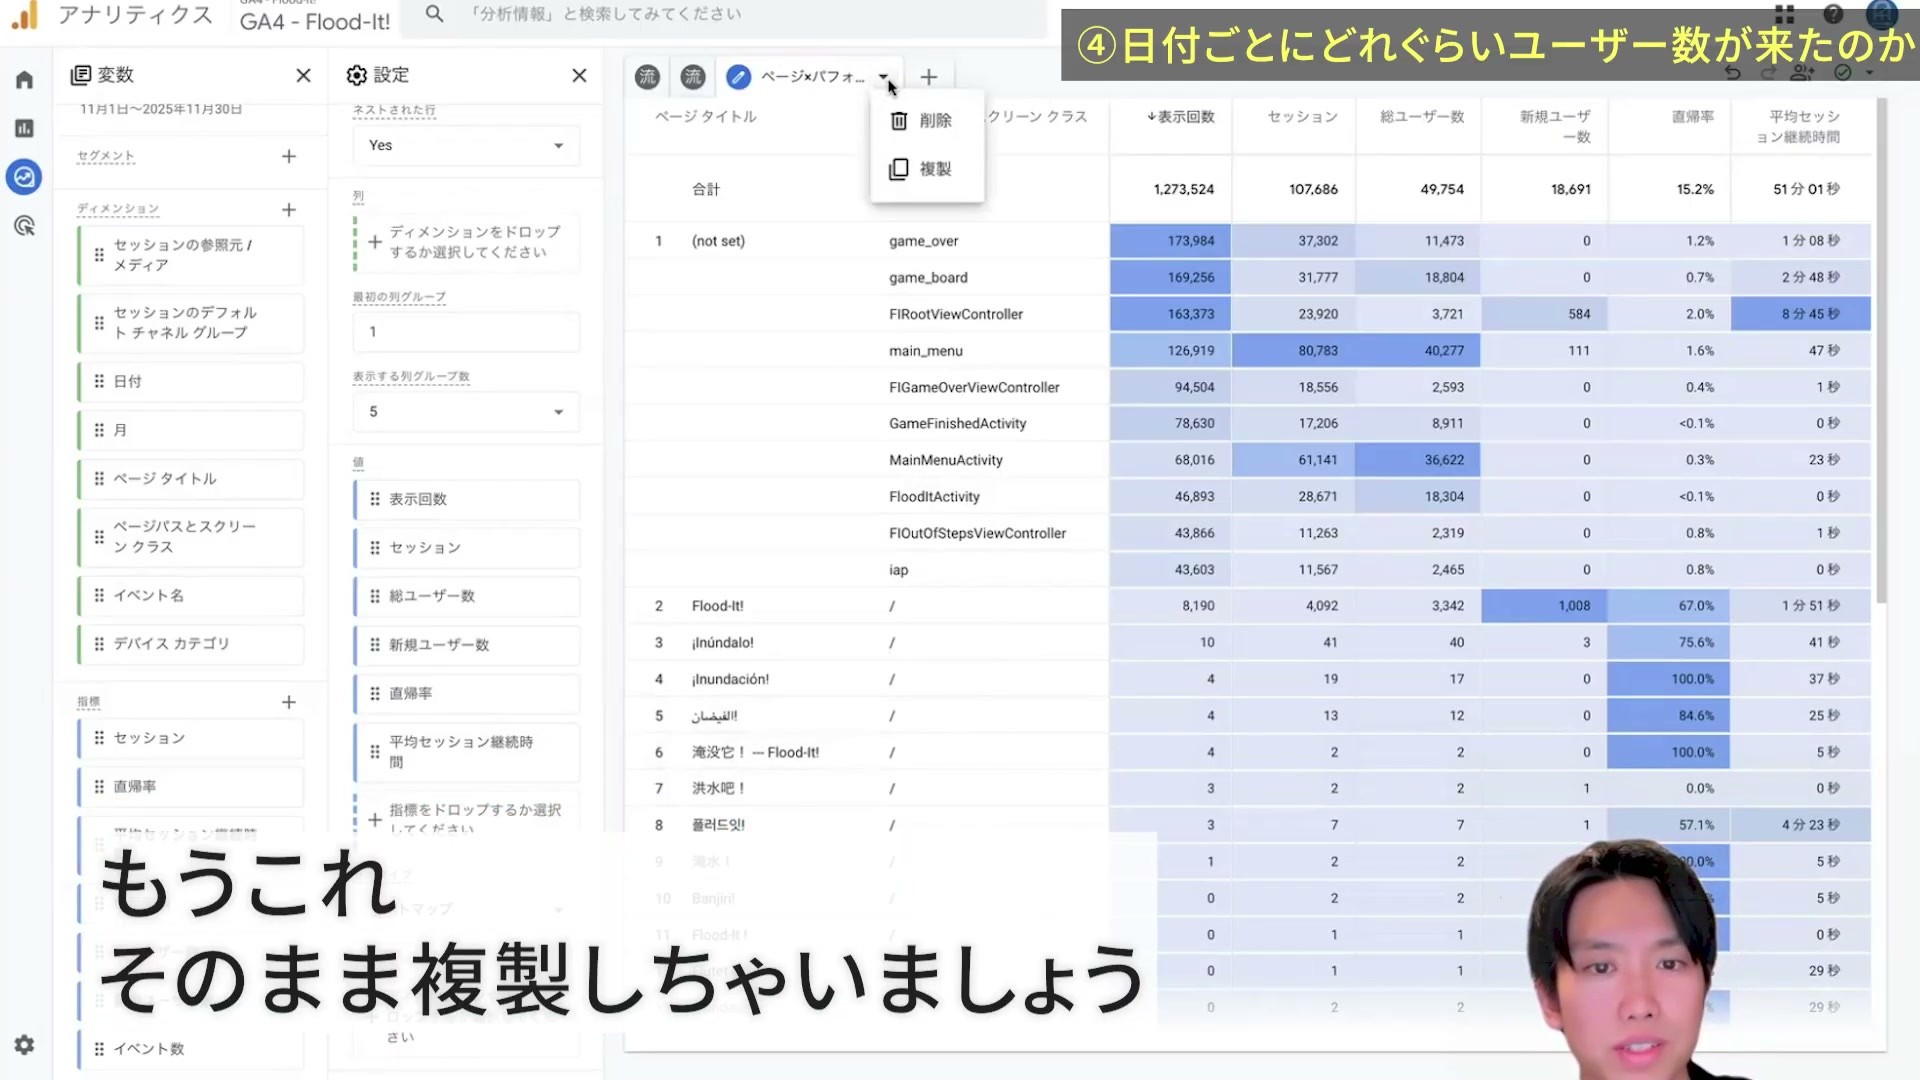Add a new exploration tab with plus

pos(929,77)
